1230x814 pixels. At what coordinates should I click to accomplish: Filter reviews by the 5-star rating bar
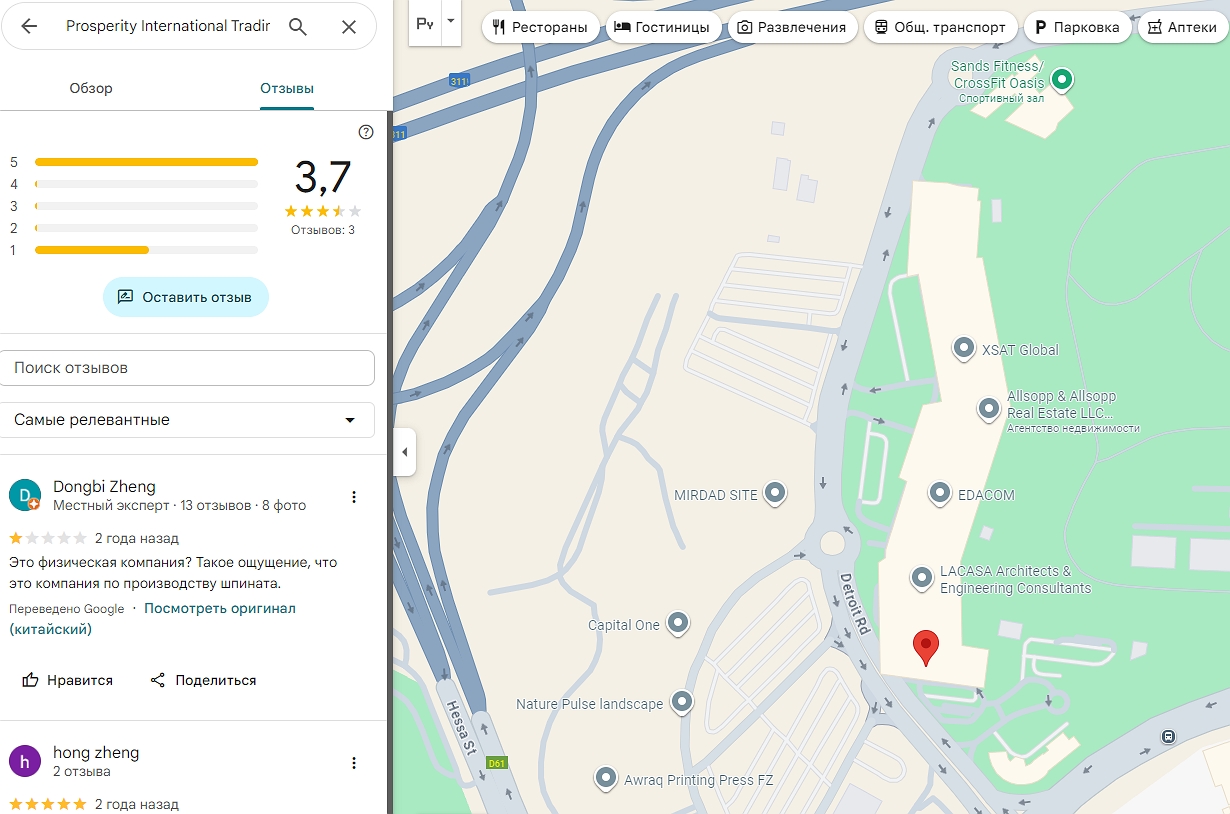146,162
